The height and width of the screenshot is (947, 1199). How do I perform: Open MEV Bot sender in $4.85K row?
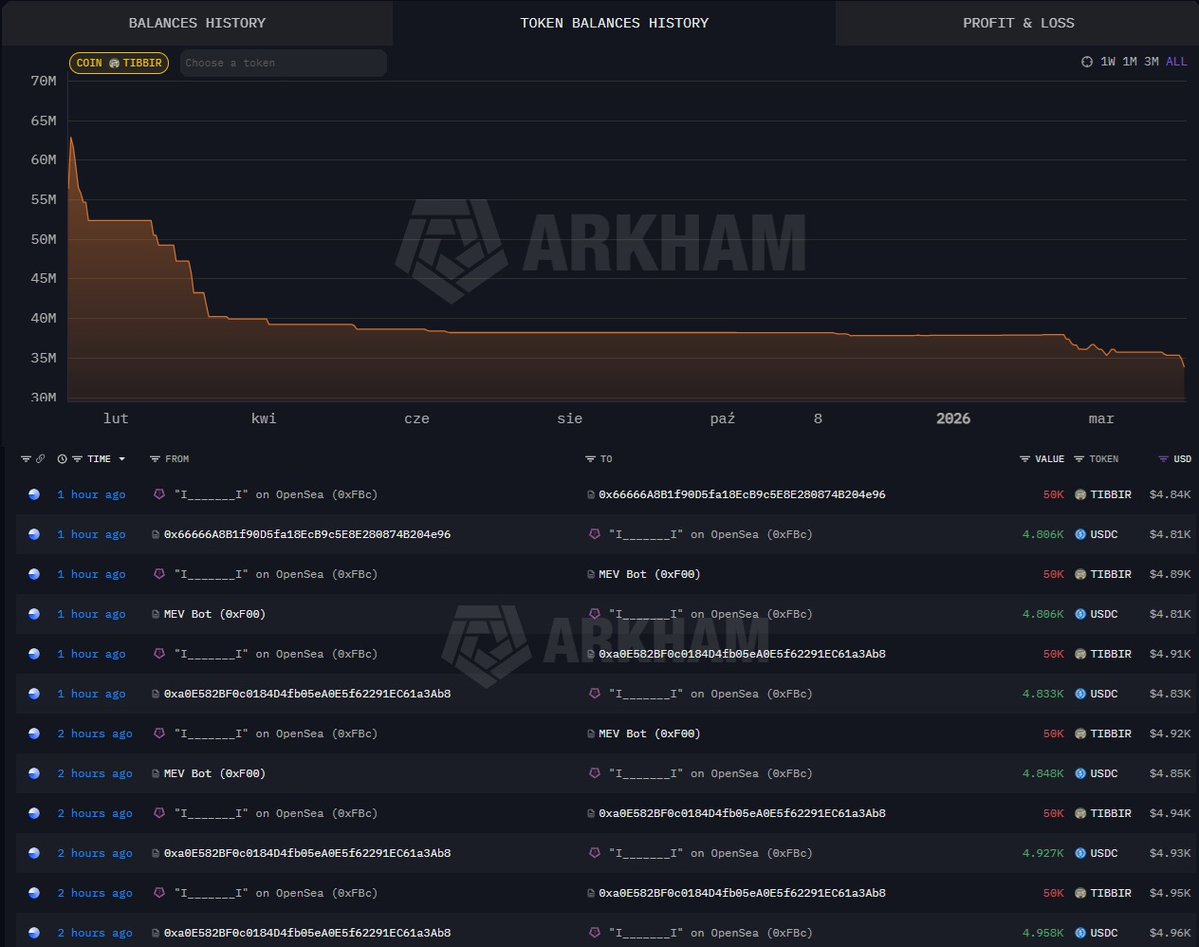point(214,773)
